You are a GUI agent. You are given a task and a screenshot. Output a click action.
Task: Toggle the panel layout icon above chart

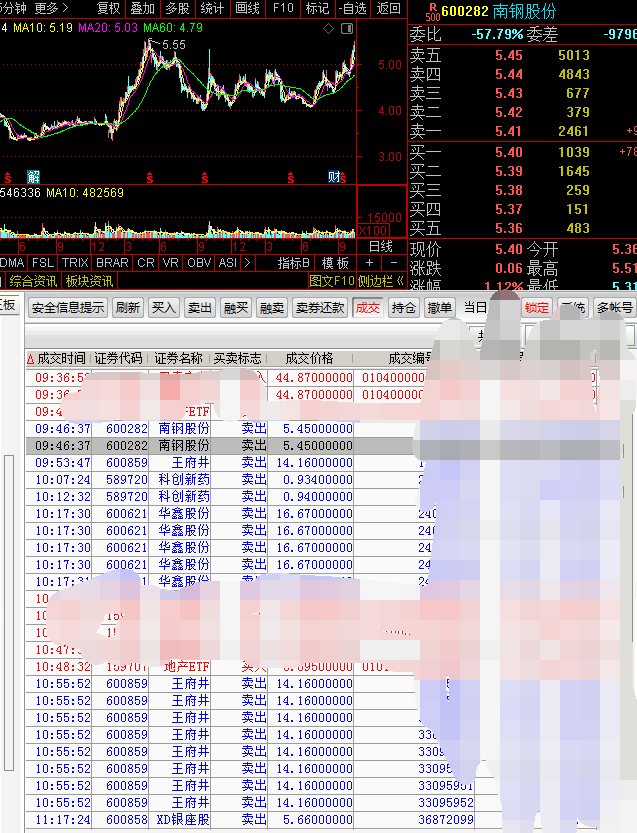[347, 29]
